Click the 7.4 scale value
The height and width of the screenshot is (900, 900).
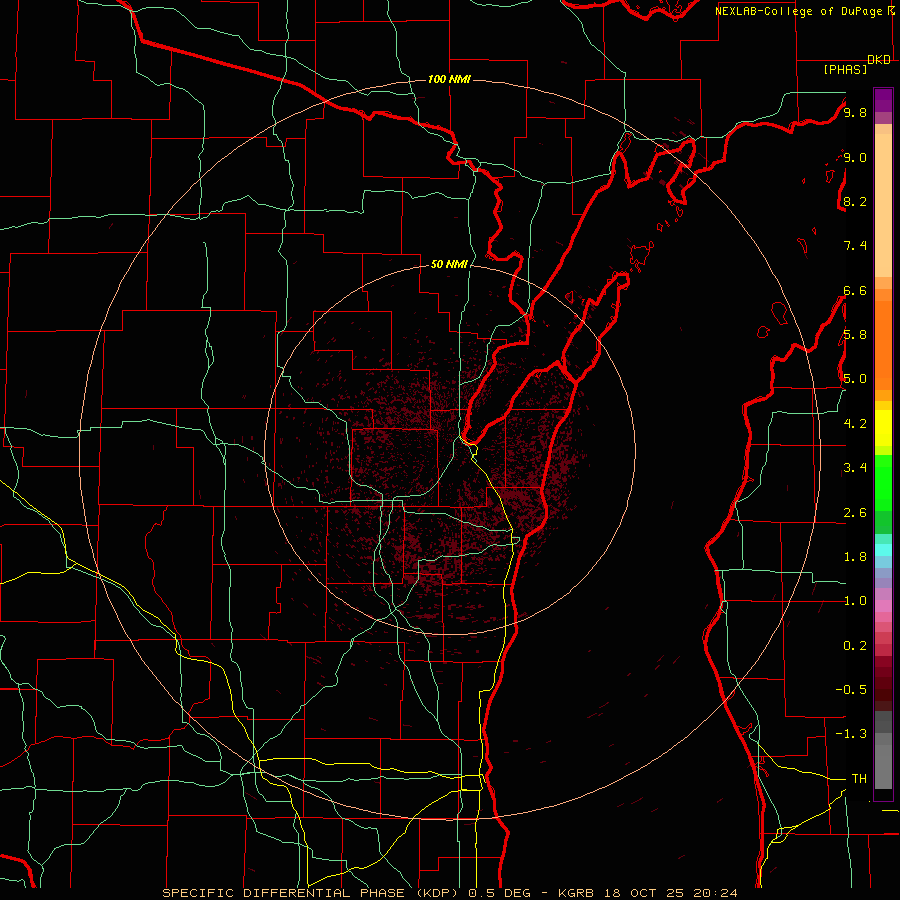(x=855, y=246)
